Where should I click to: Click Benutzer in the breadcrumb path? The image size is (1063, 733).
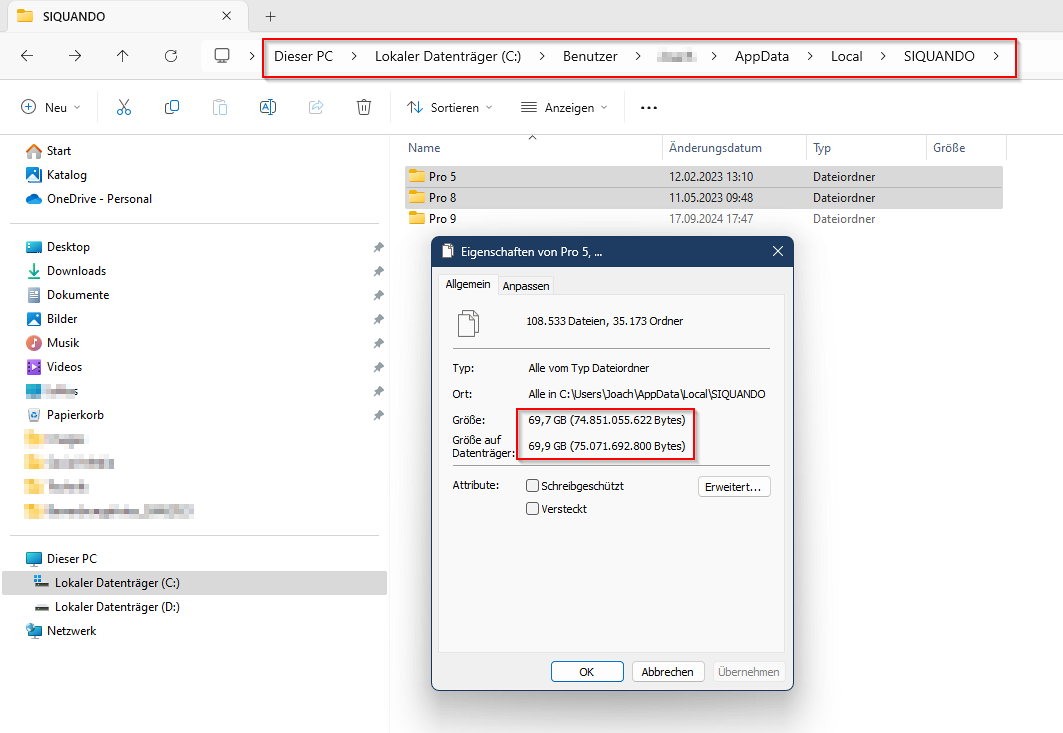[x=590, y=56]
